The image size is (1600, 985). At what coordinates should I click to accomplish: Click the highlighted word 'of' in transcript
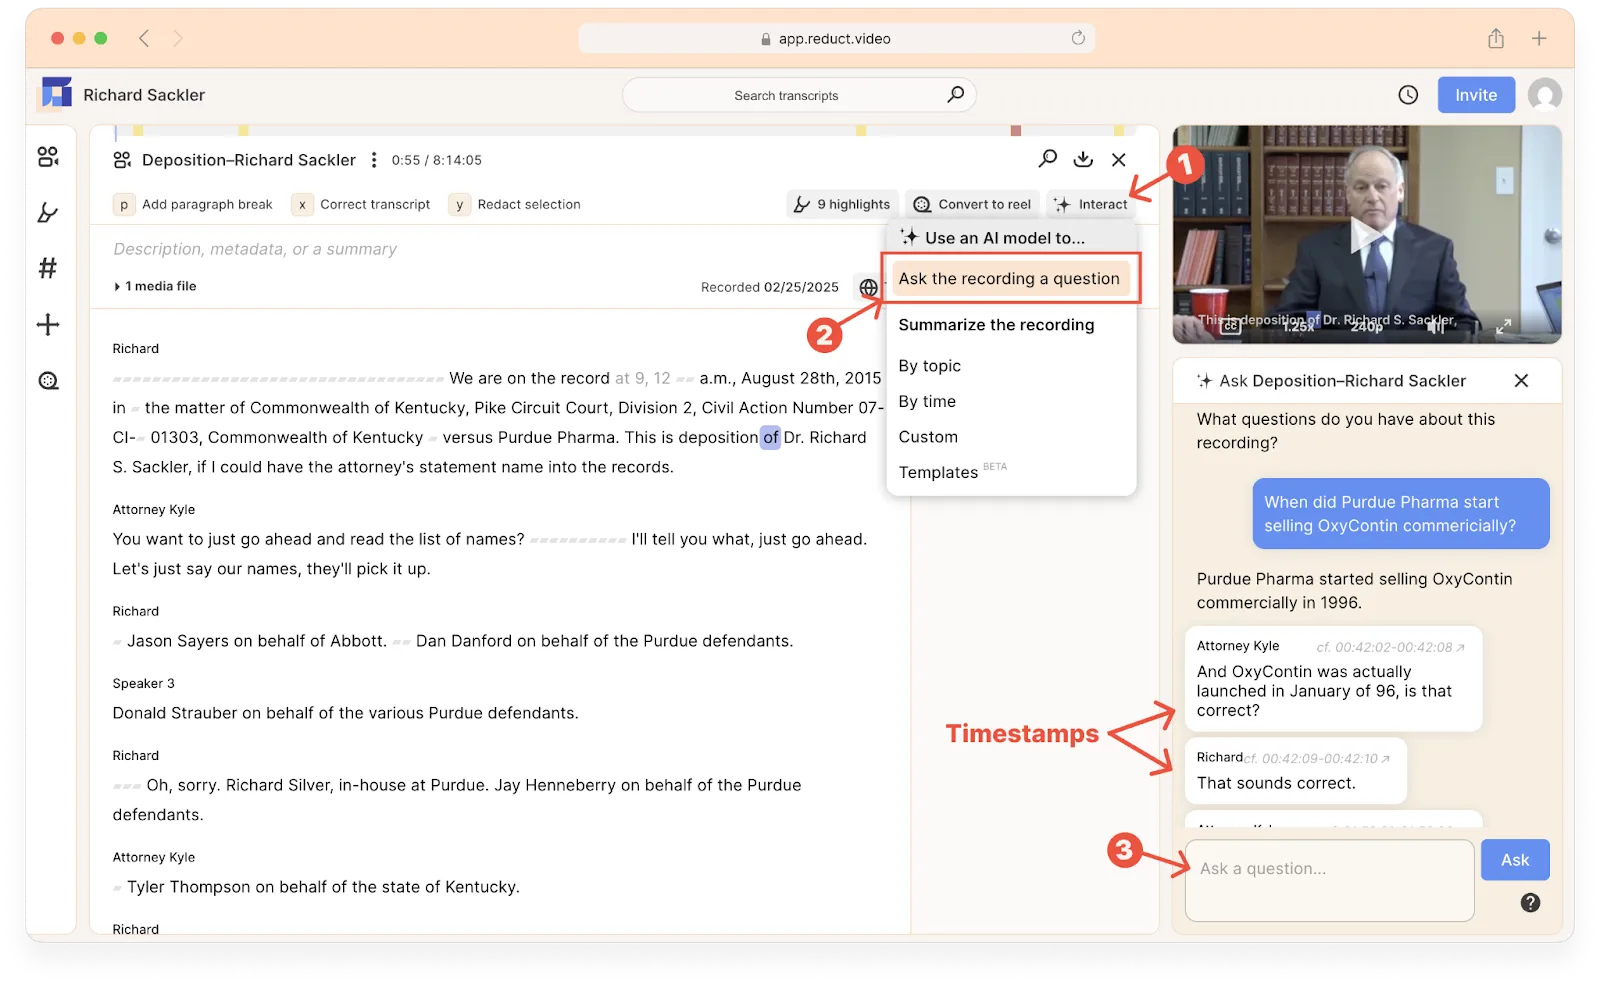[771, 437]
